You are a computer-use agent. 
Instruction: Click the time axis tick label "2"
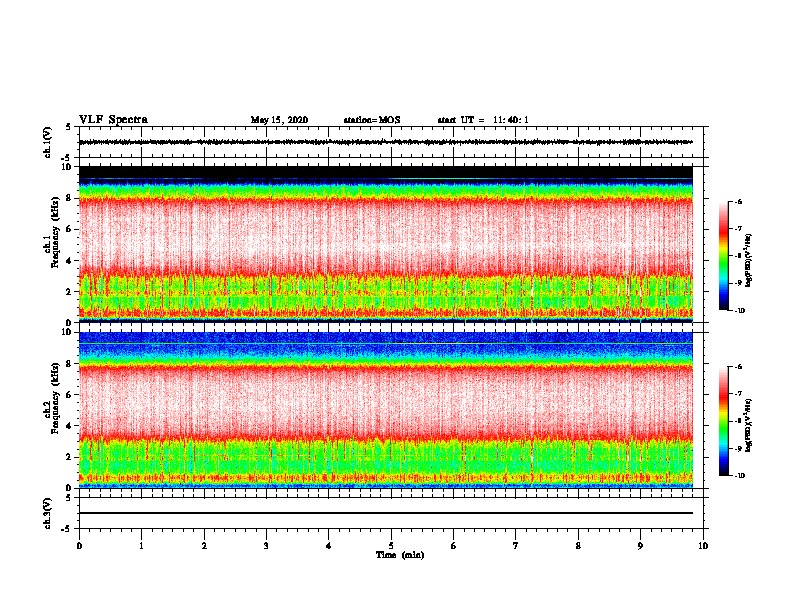tap(204, 546)
